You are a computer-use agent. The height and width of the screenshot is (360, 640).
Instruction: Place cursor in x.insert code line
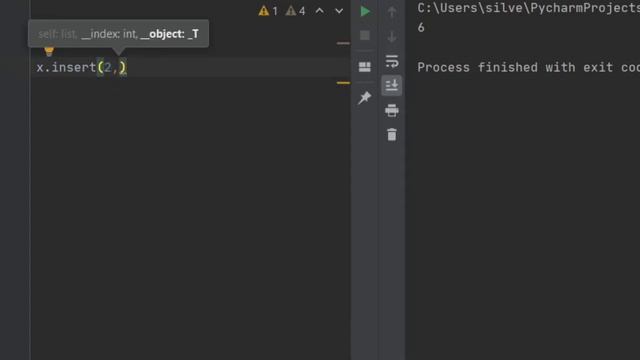[82, 67]
